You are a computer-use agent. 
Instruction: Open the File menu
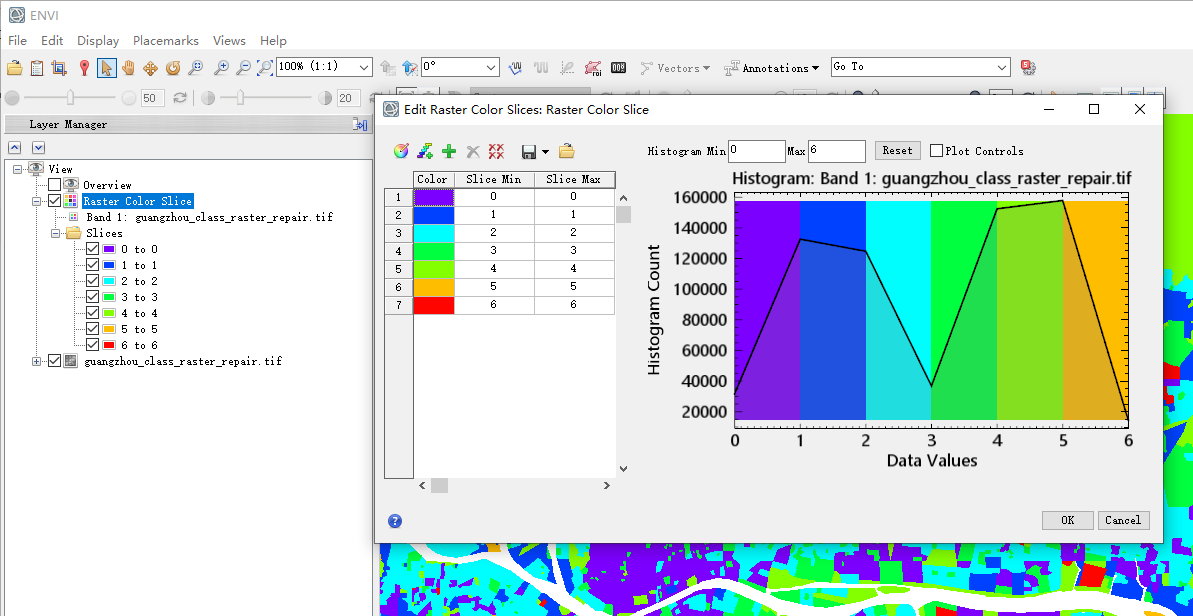[x=17, y=40]
